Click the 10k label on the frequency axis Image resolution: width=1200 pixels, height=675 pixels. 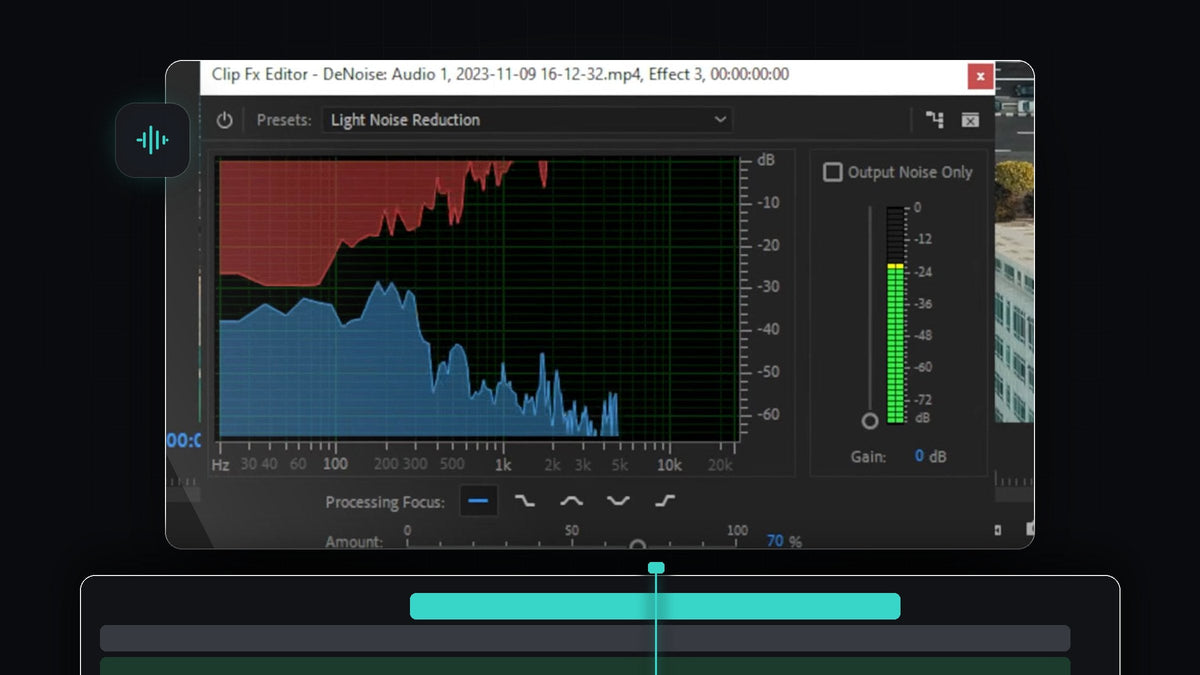(x=669, y=464)
